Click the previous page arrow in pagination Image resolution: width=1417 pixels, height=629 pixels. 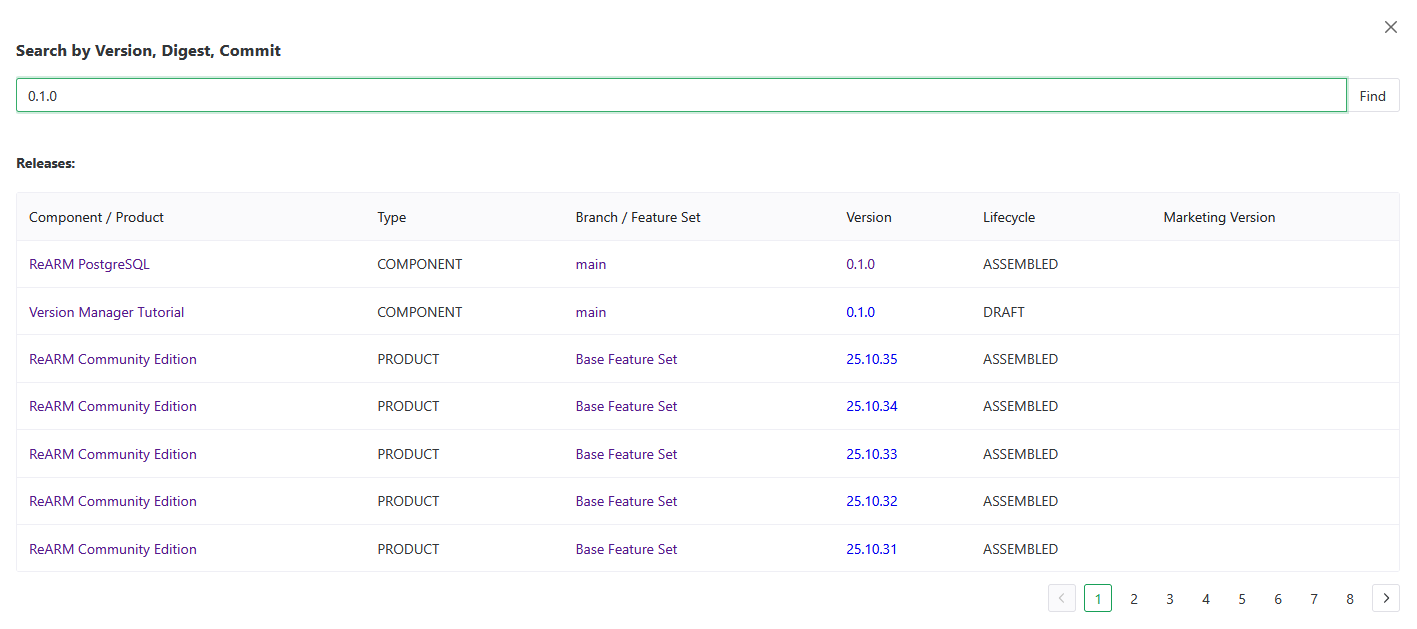pos(1061,598)
